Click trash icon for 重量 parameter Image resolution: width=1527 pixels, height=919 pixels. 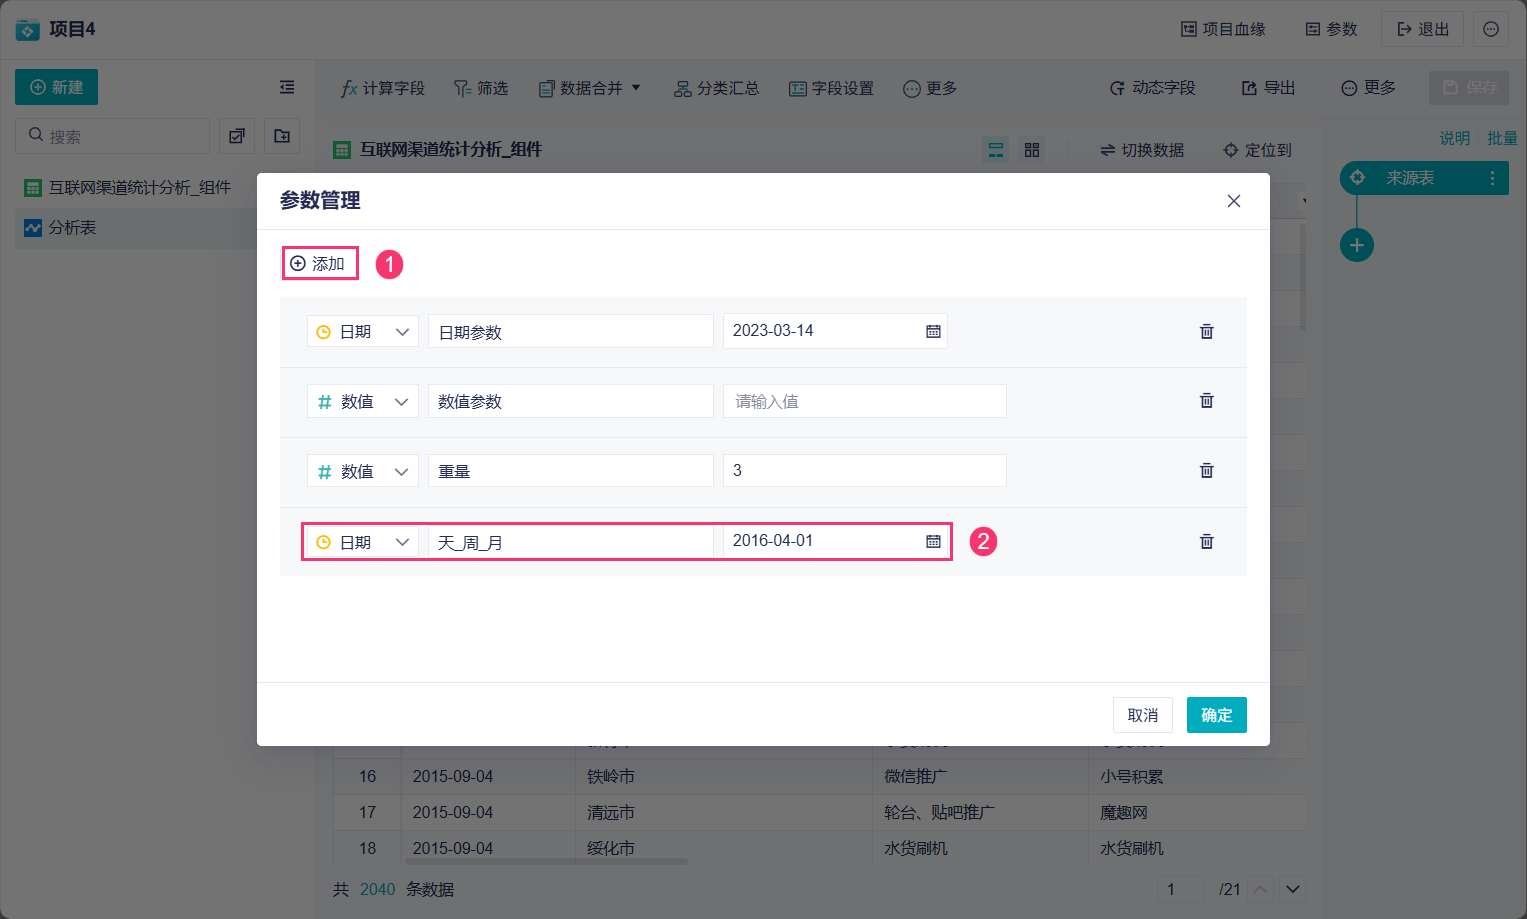pos(1206,470)
